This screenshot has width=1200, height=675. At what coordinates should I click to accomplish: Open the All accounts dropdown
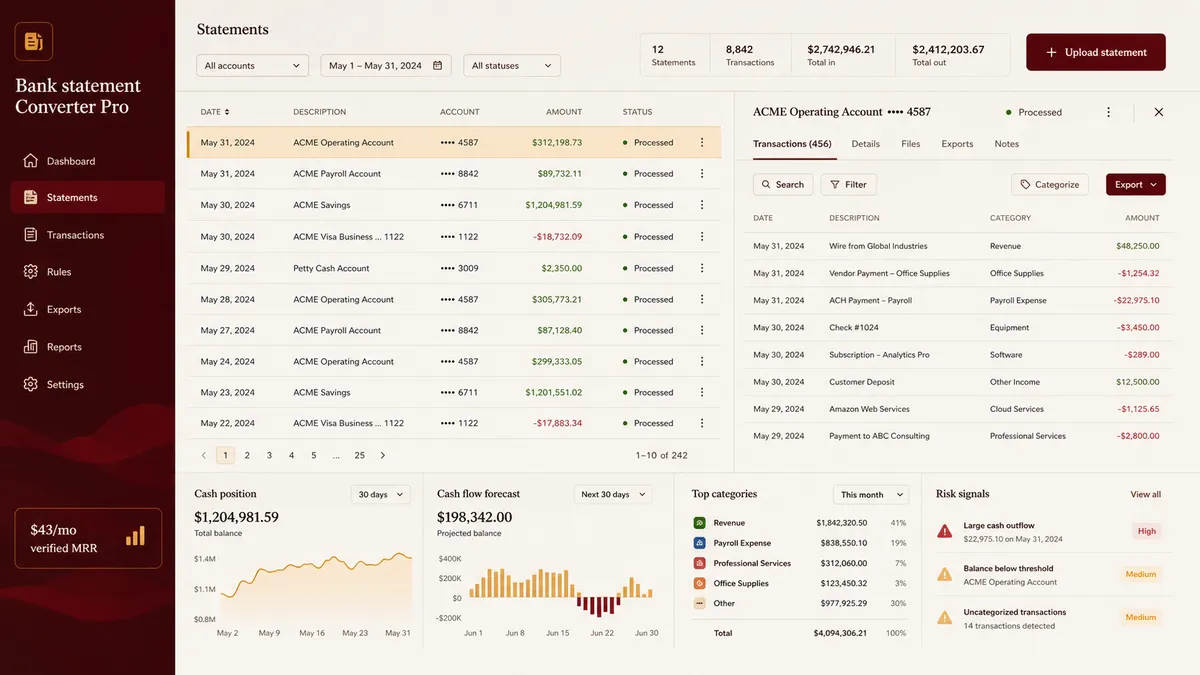click(252, 66)
